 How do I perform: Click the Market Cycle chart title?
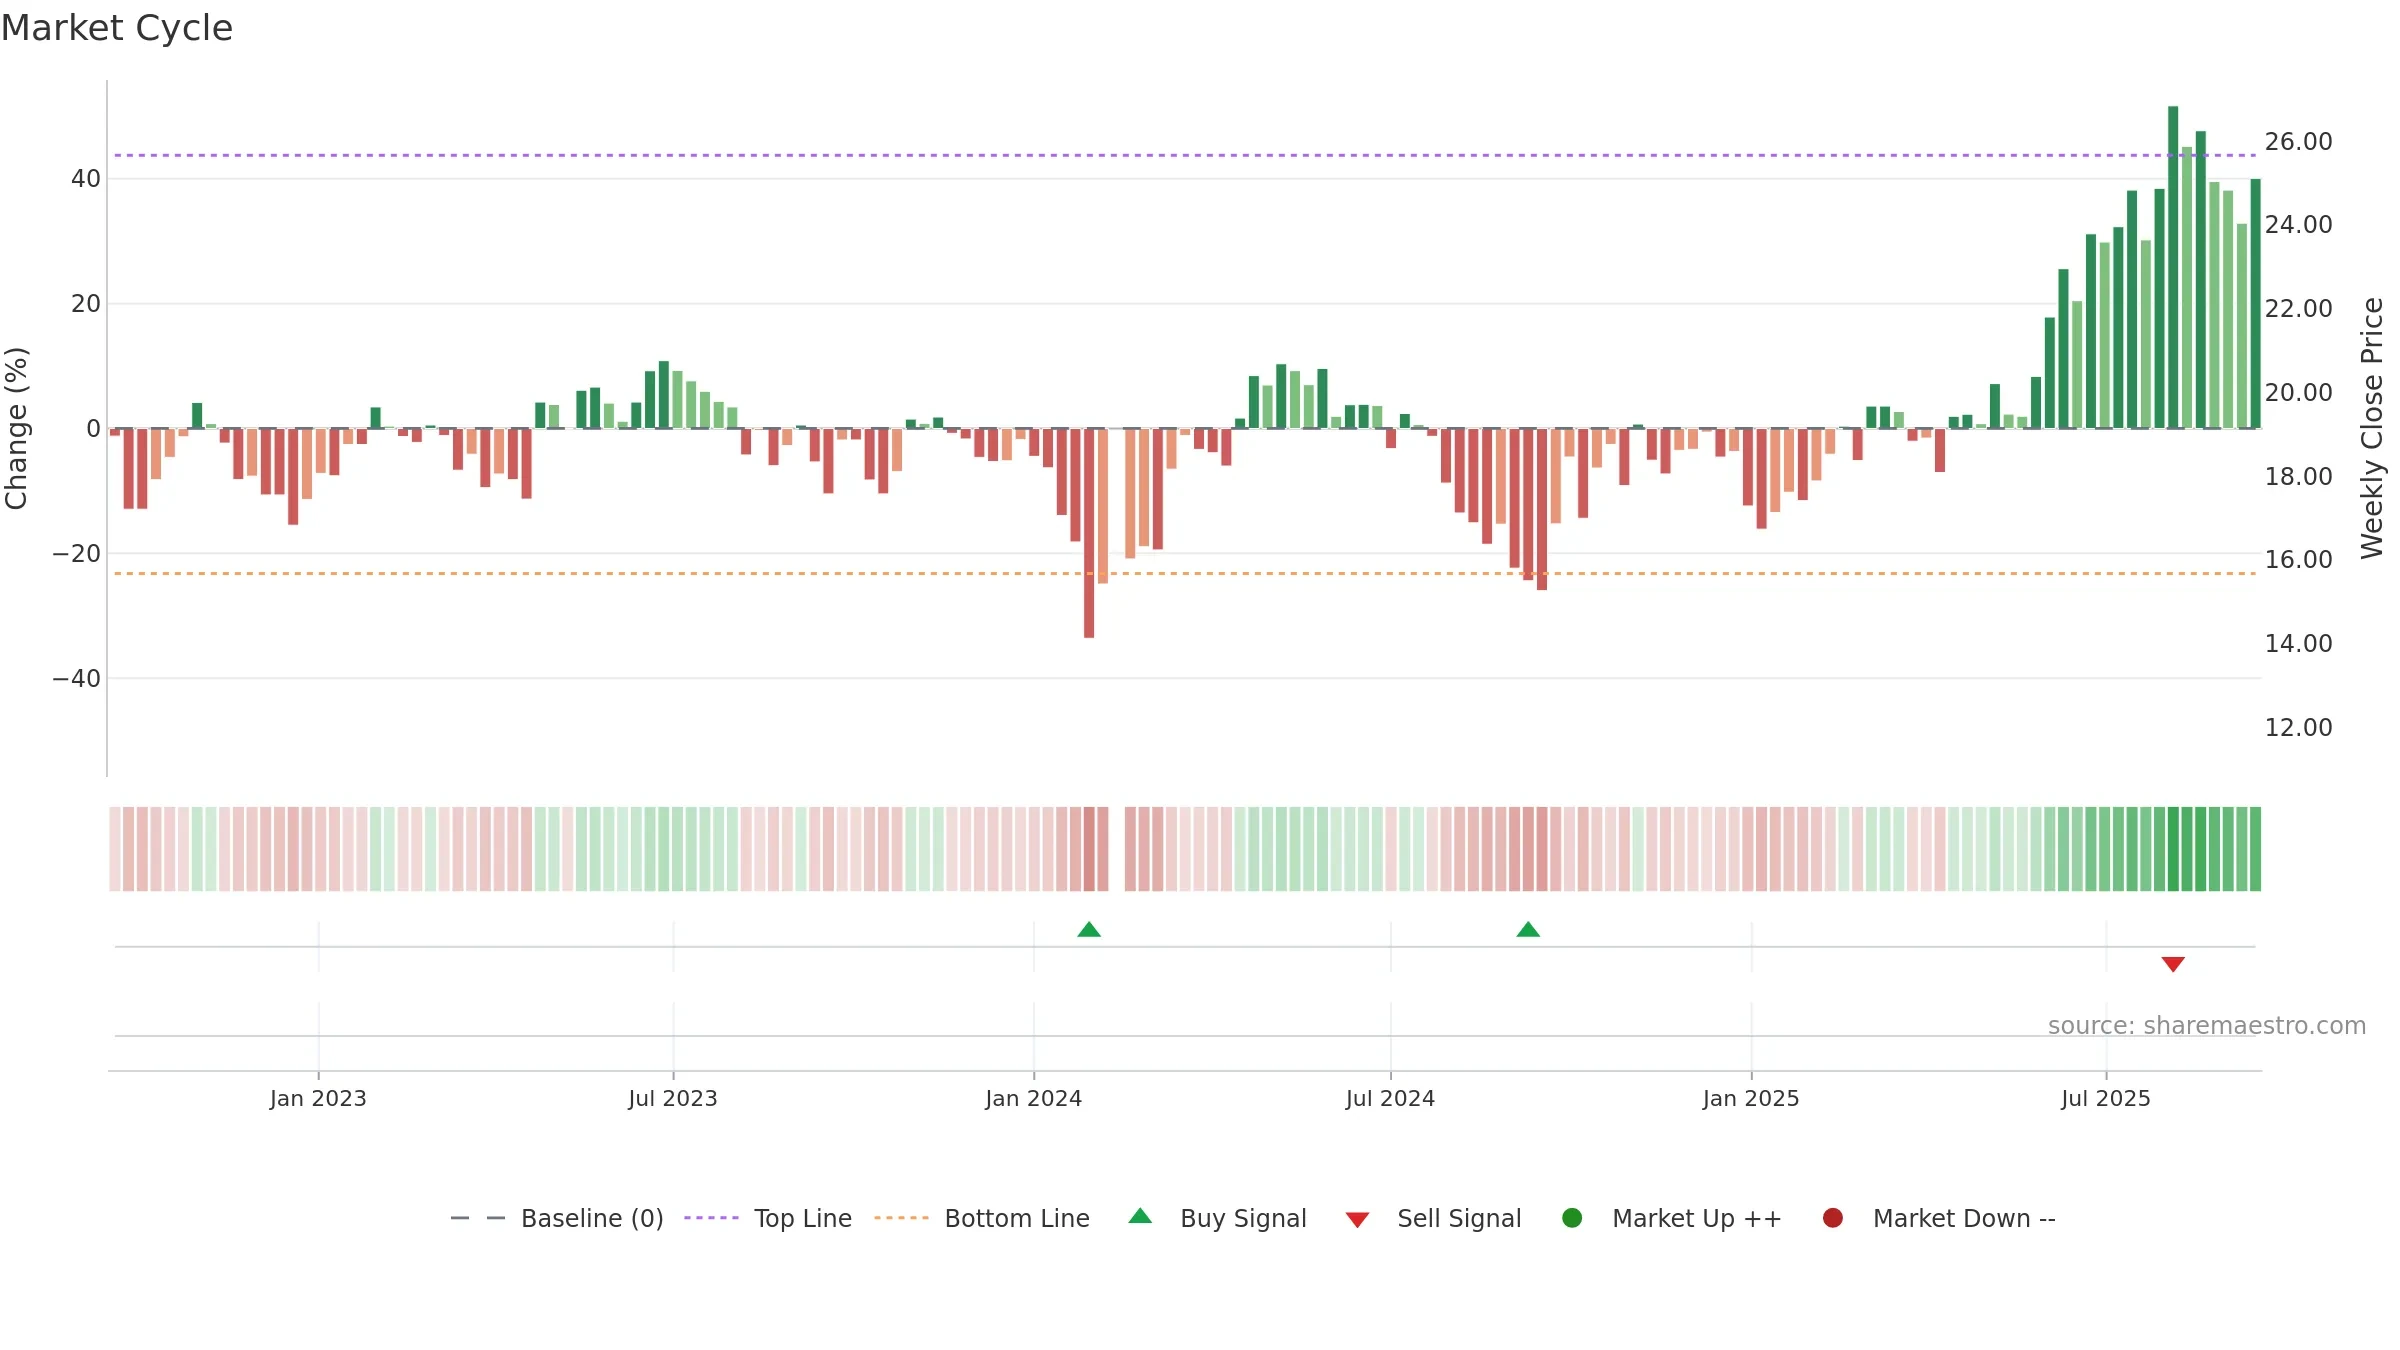(x=117, y=28)
